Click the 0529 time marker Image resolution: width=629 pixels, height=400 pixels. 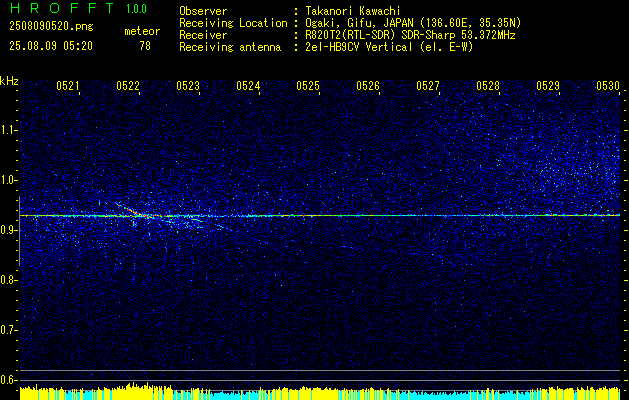548,85
